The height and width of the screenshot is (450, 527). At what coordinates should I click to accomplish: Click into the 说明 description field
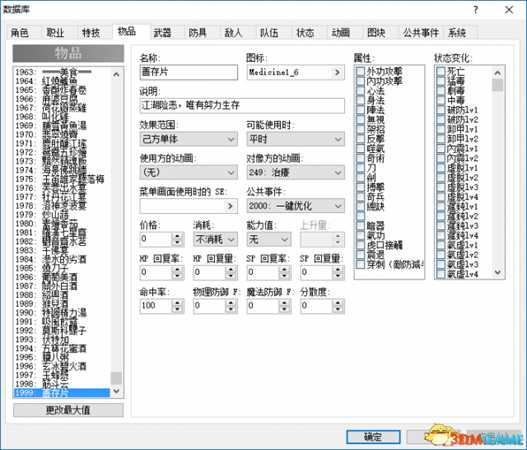pyautogui.click(x=242, y=106)
